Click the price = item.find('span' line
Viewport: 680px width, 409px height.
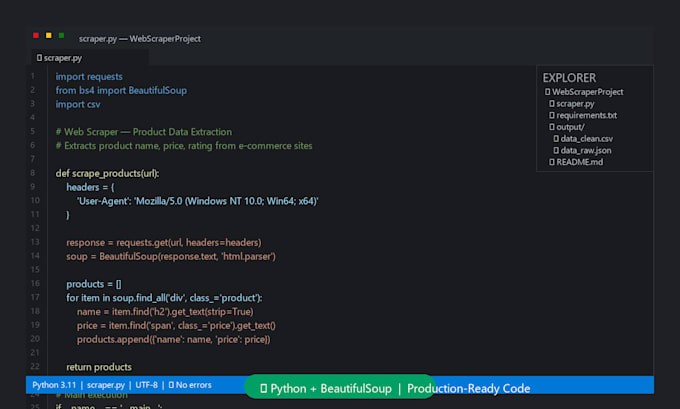176,326
